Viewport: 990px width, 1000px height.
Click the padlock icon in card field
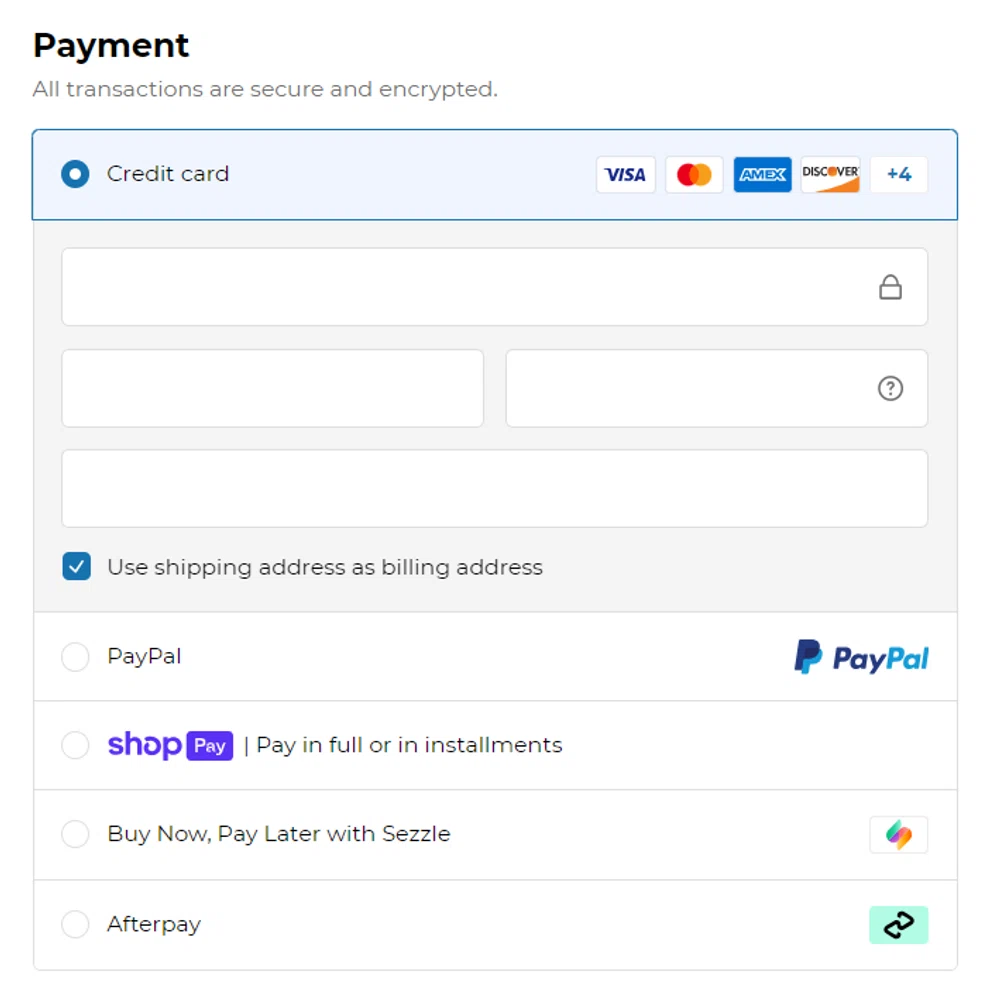click(x=890, y=288)
